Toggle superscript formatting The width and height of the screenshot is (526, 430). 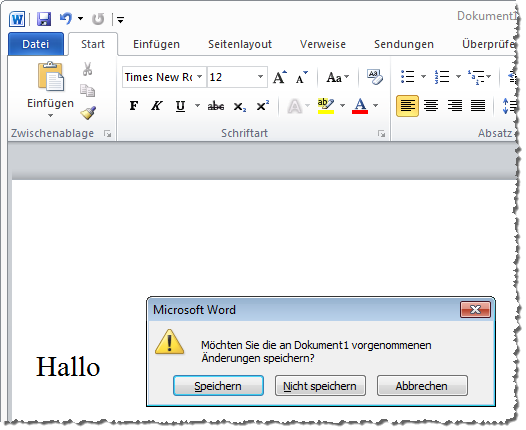tap(262, 106)
